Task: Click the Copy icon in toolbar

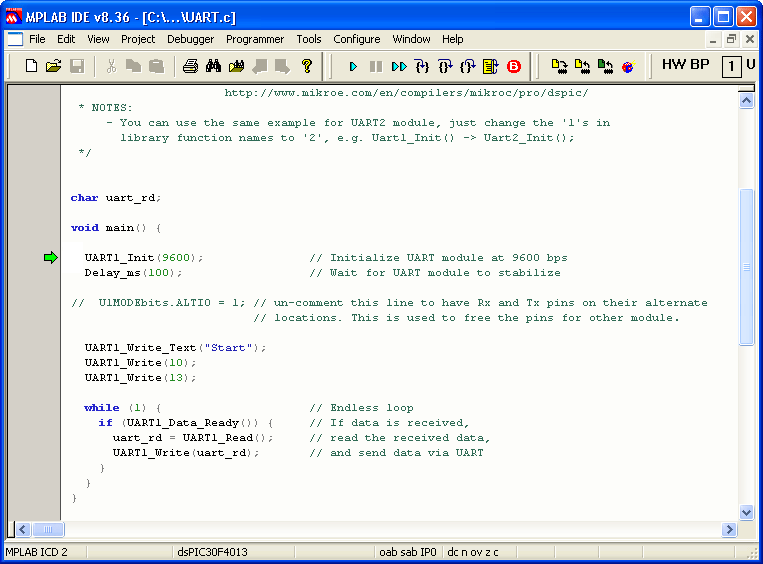Action: coord(133,66)
